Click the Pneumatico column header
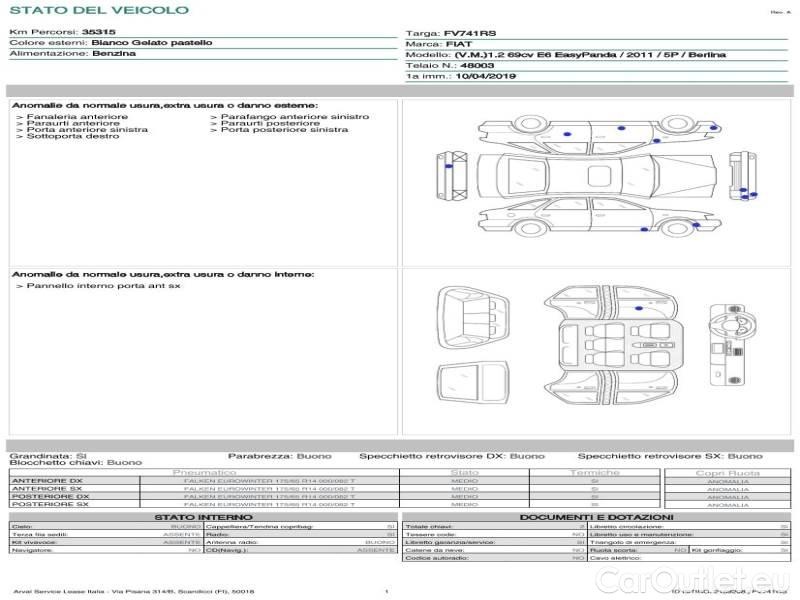This screenshot has width=800, height=600. click(x=204, y=472)
